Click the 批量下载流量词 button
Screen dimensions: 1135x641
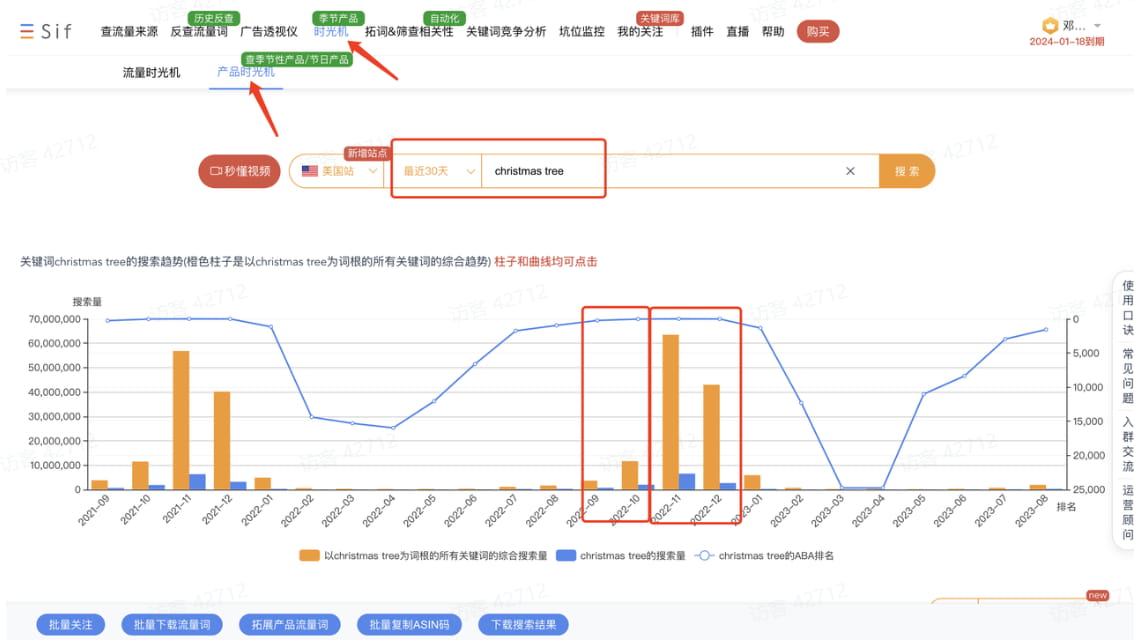click(x=168, y=625)
